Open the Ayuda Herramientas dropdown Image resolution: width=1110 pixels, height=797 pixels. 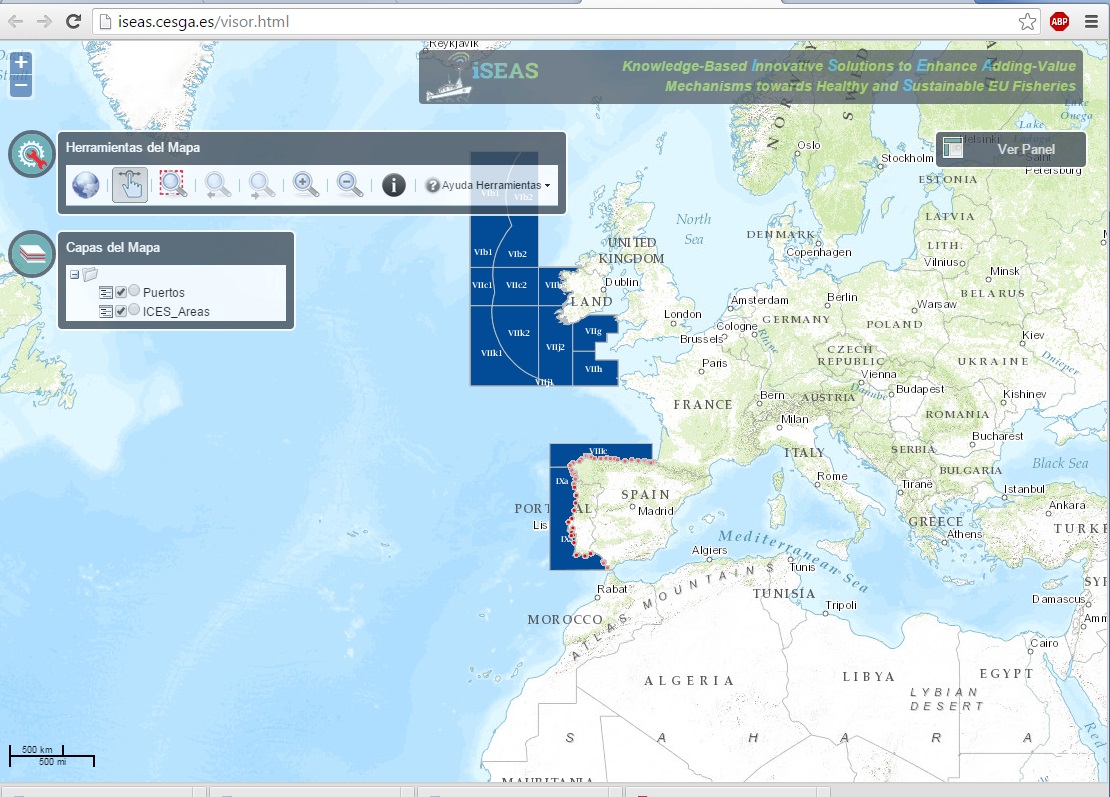pos(488,185)
